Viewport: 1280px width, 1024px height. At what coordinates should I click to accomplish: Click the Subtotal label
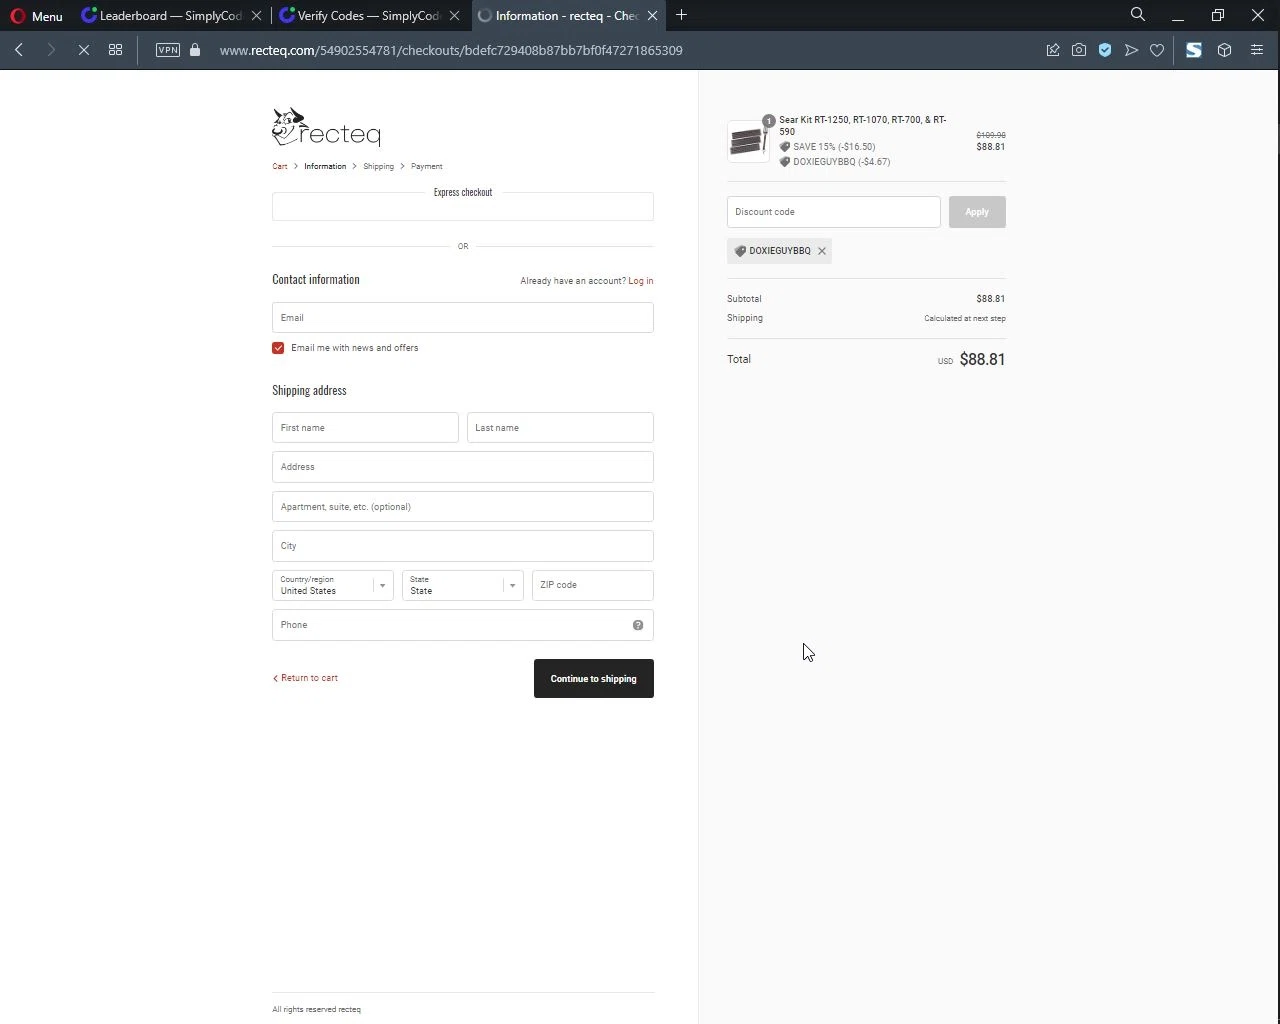pos(744,299)
